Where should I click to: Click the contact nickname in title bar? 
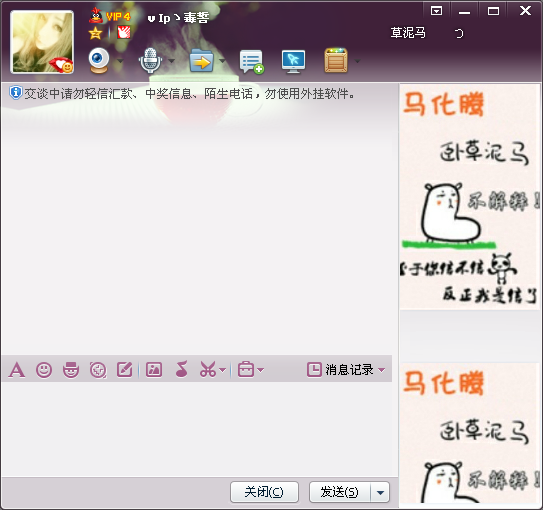click(x=178, y=18)
